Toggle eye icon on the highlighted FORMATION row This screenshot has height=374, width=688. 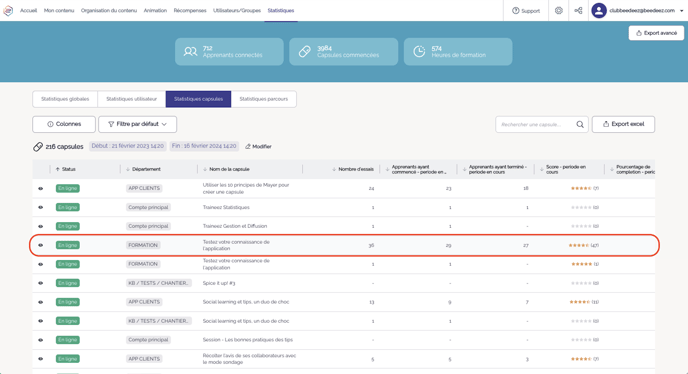pyautogui.click(x=40, y=245)
